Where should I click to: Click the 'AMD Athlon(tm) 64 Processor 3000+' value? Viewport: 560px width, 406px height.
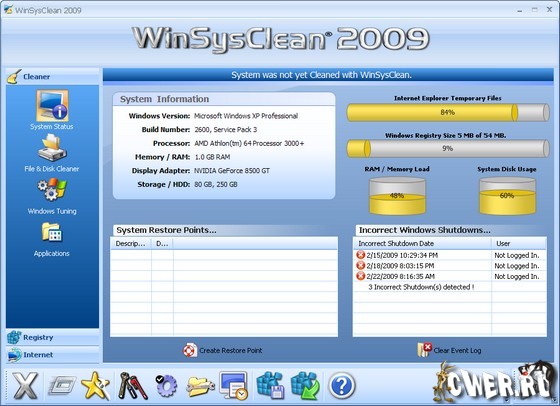pyautogui.click(x=249, y=144)
